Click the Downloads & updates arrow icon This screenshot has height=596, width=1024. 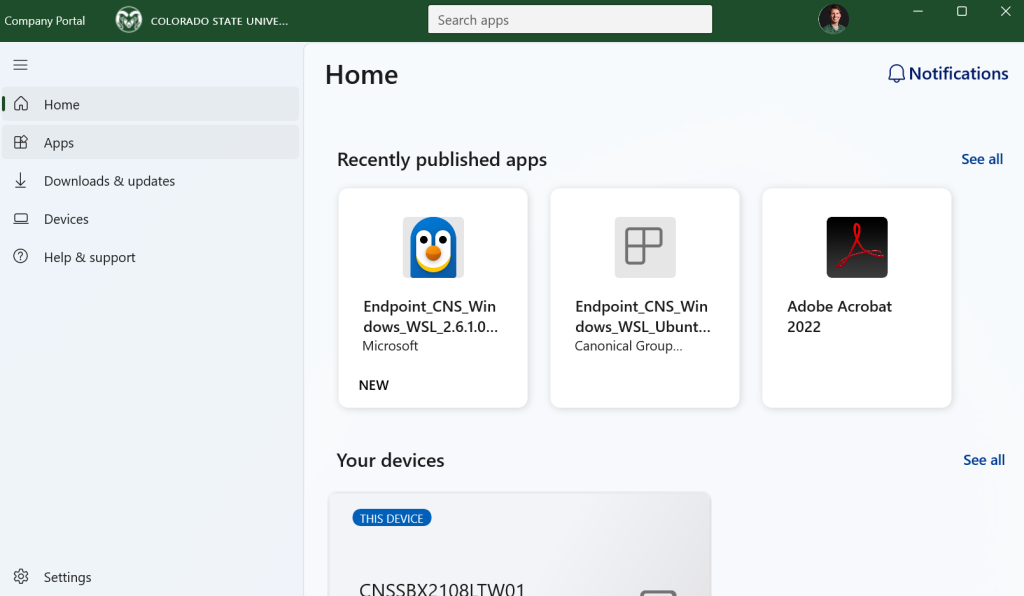(21, 181)
